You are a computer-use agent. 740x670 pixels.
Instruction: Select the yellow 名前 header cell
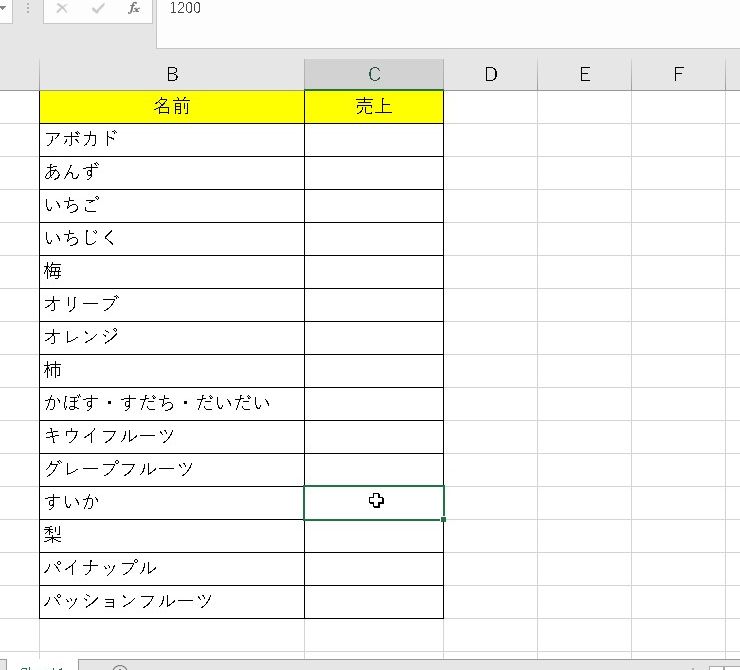[x=172, y=107]
